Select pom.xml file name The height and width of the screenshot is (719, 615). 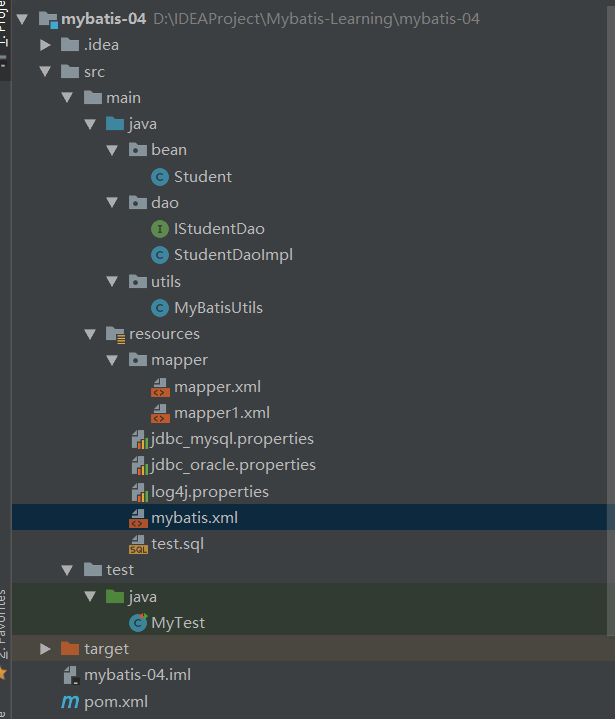pos(116,702)
